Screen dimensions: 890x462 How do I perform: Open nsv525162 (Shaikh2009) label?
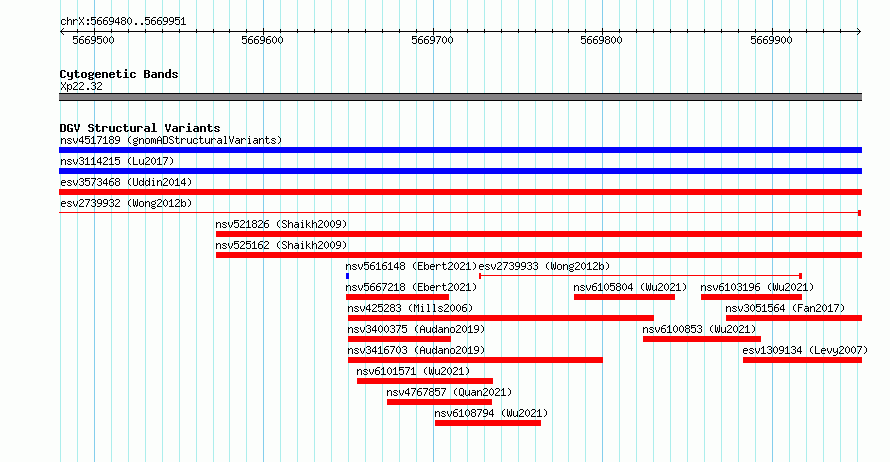pos(281,245)
